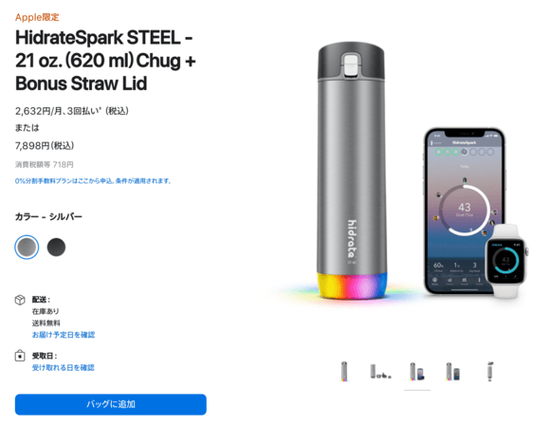Viewport: 550px width, 425px height.
Task: Click the delivery box icon
Action: tap(20, 300)
